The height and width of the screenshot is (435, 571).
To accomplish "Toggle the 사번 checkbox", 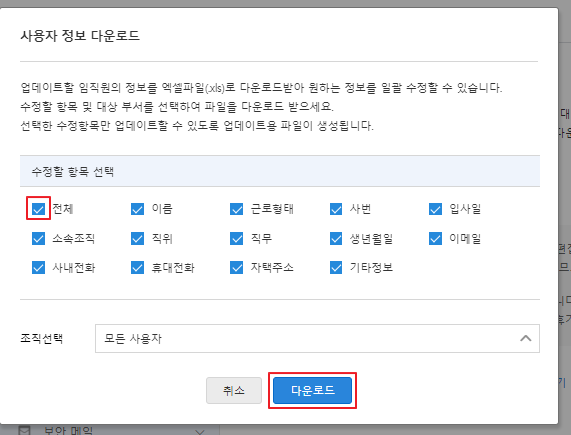I will coord(336,209).
